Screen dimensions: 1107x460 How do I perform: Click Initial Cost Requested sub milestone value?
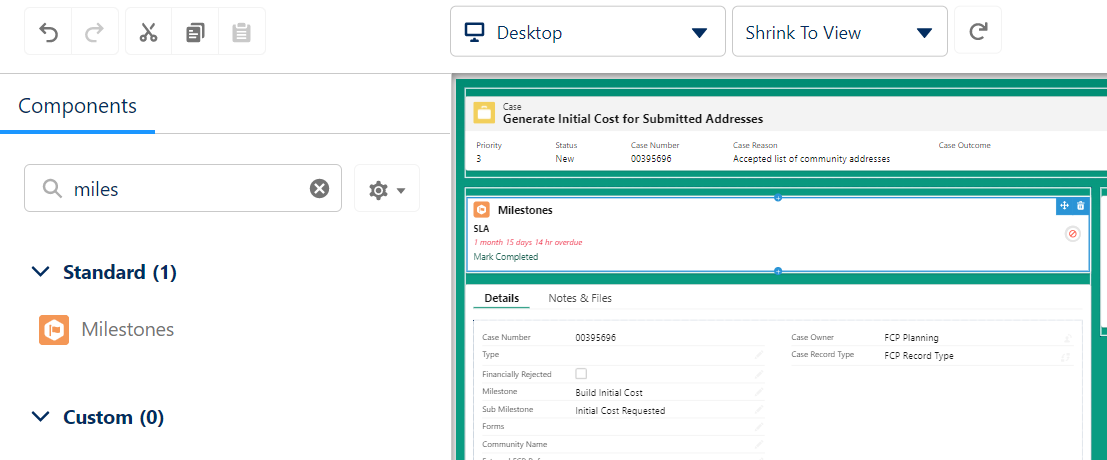tap(620, 411)
